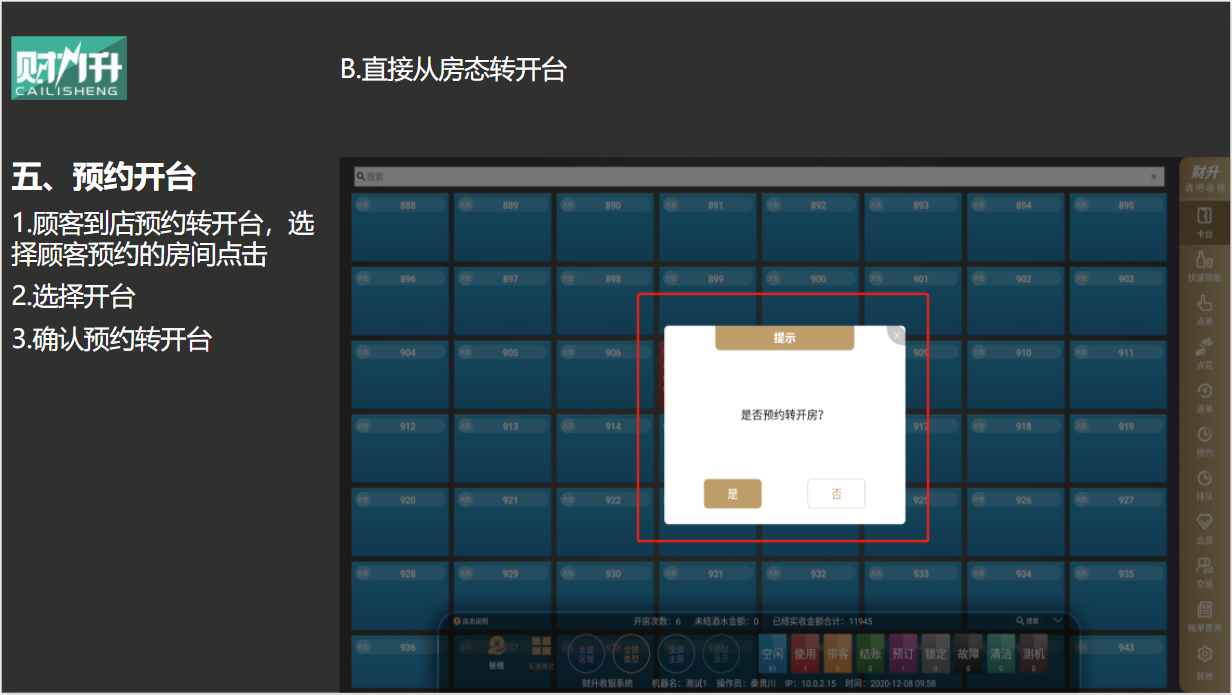Select room 927 tile
1232x695 pixels.
pyautogui.click(x=1119, y=522)
